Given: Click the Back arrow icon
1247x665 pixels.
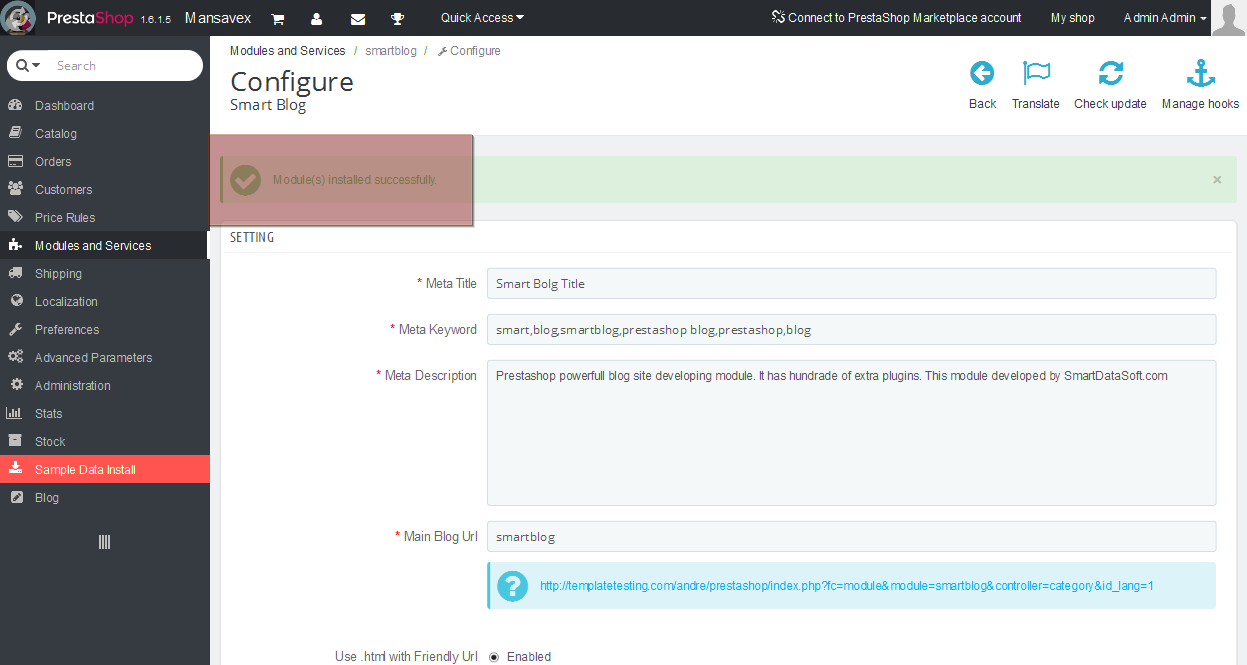Looking at the screenshot, I should [982, 73].
